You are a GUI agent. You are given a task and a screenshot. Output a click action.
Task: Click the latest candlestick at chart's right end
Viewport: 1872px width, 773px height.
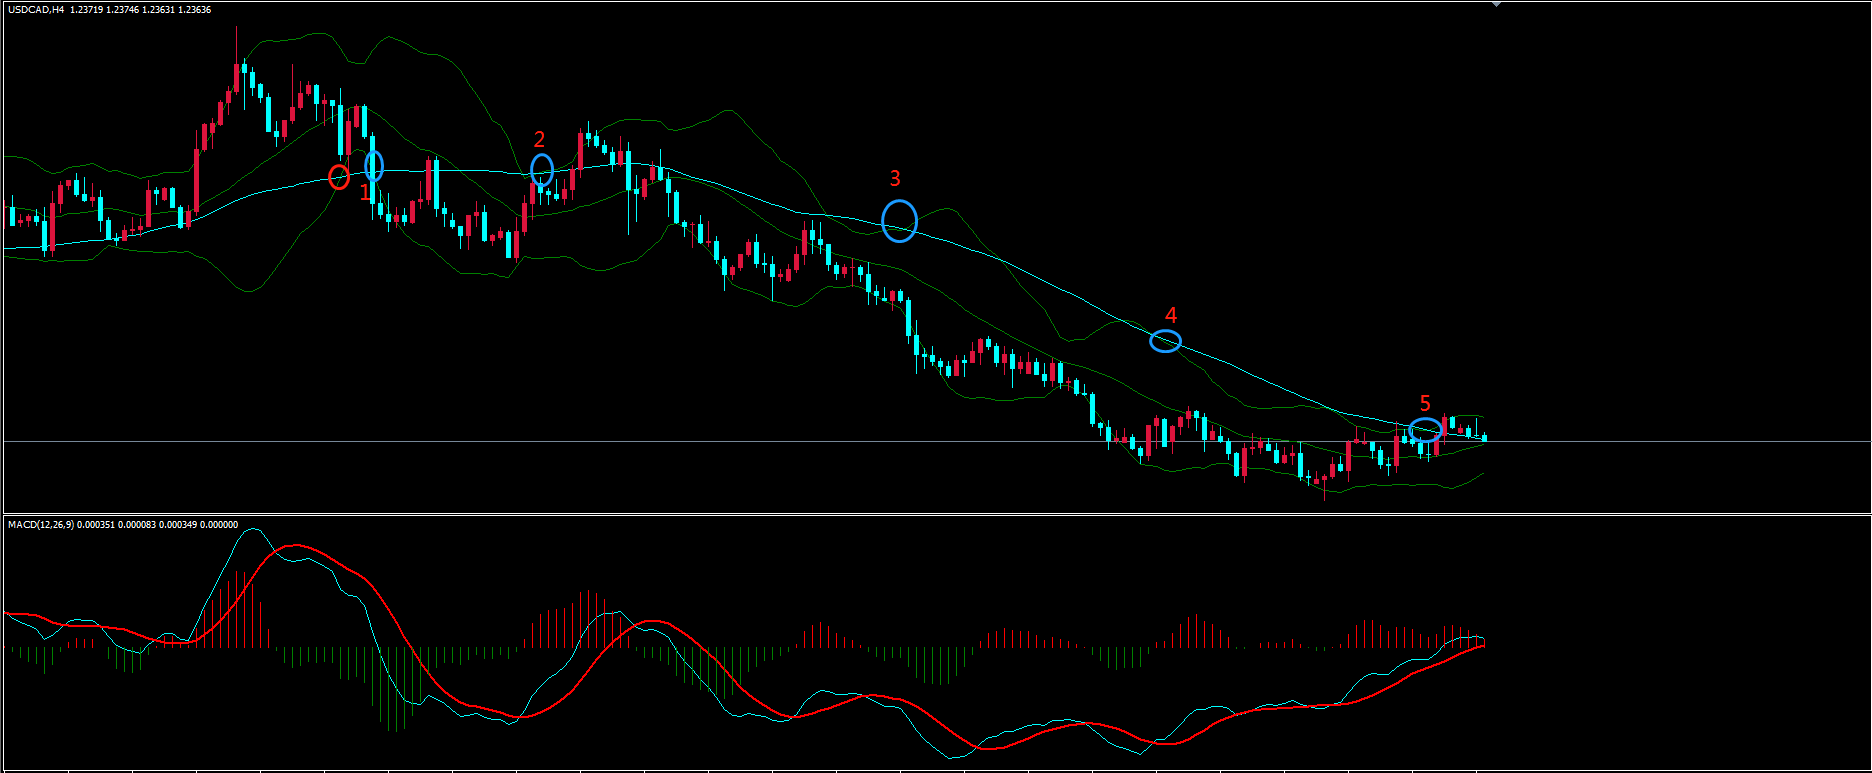pos(1484,437)
